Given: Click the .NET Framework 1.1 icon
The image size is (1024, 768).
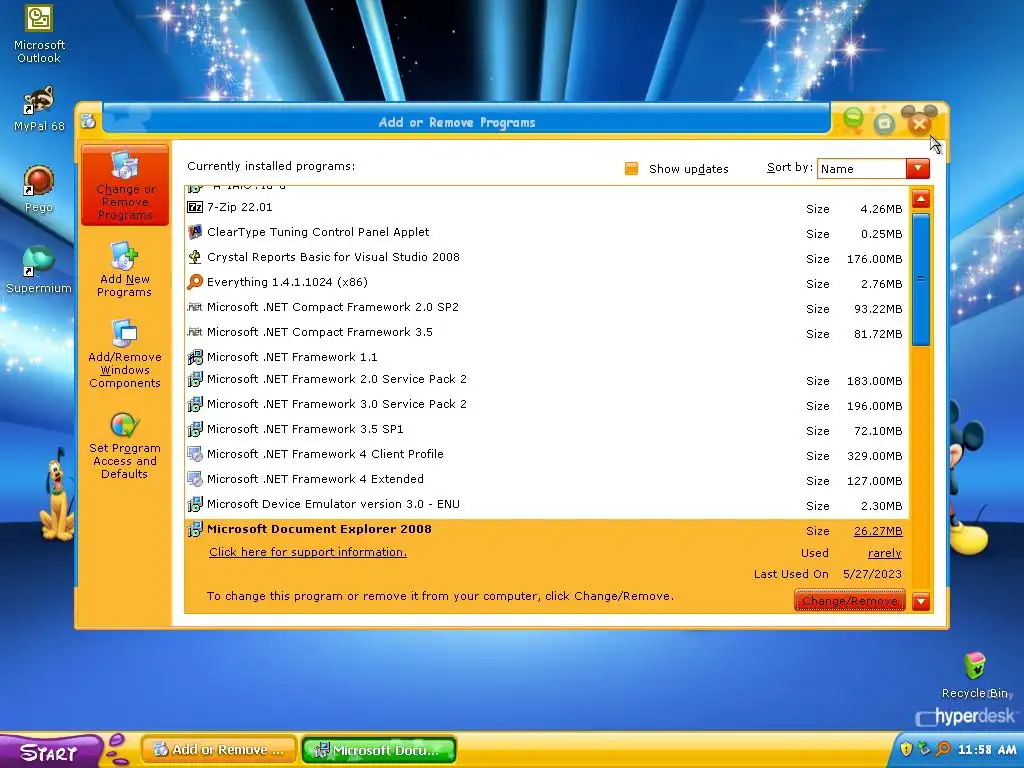Looking at the screenshot, I should [195, 357].
